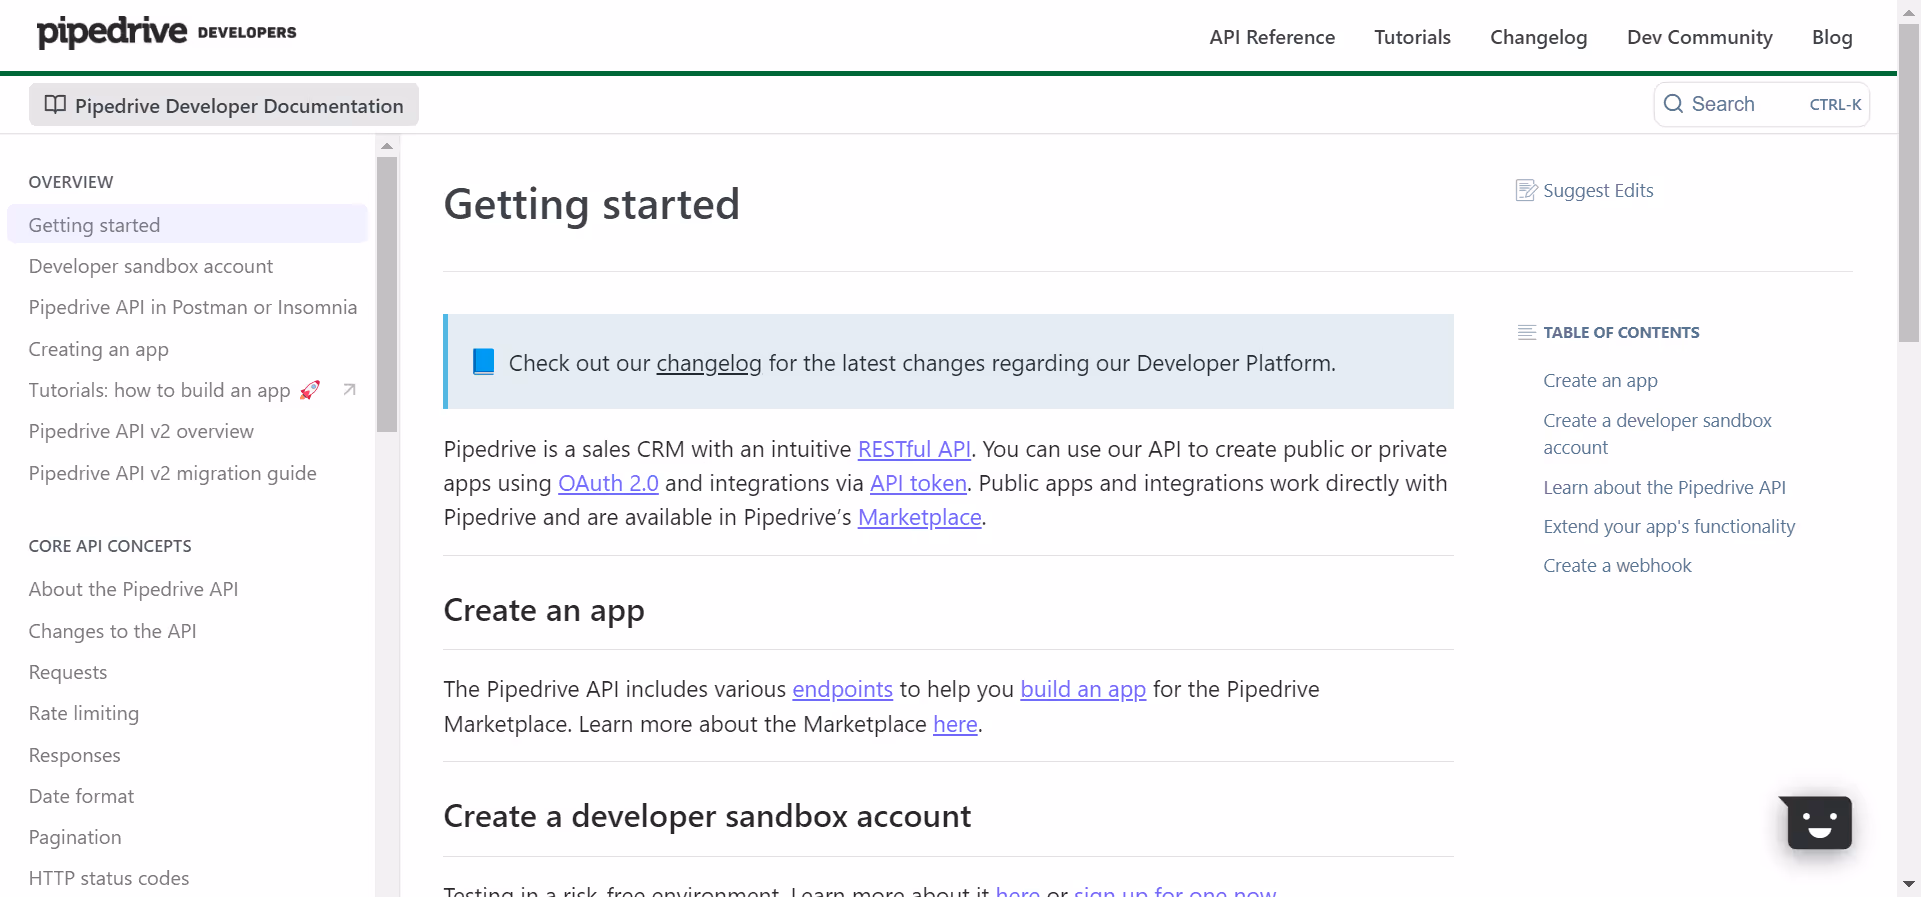1921x897 pixels.
Task: Jump to Create a webhook section
Action: (1617, 566)
